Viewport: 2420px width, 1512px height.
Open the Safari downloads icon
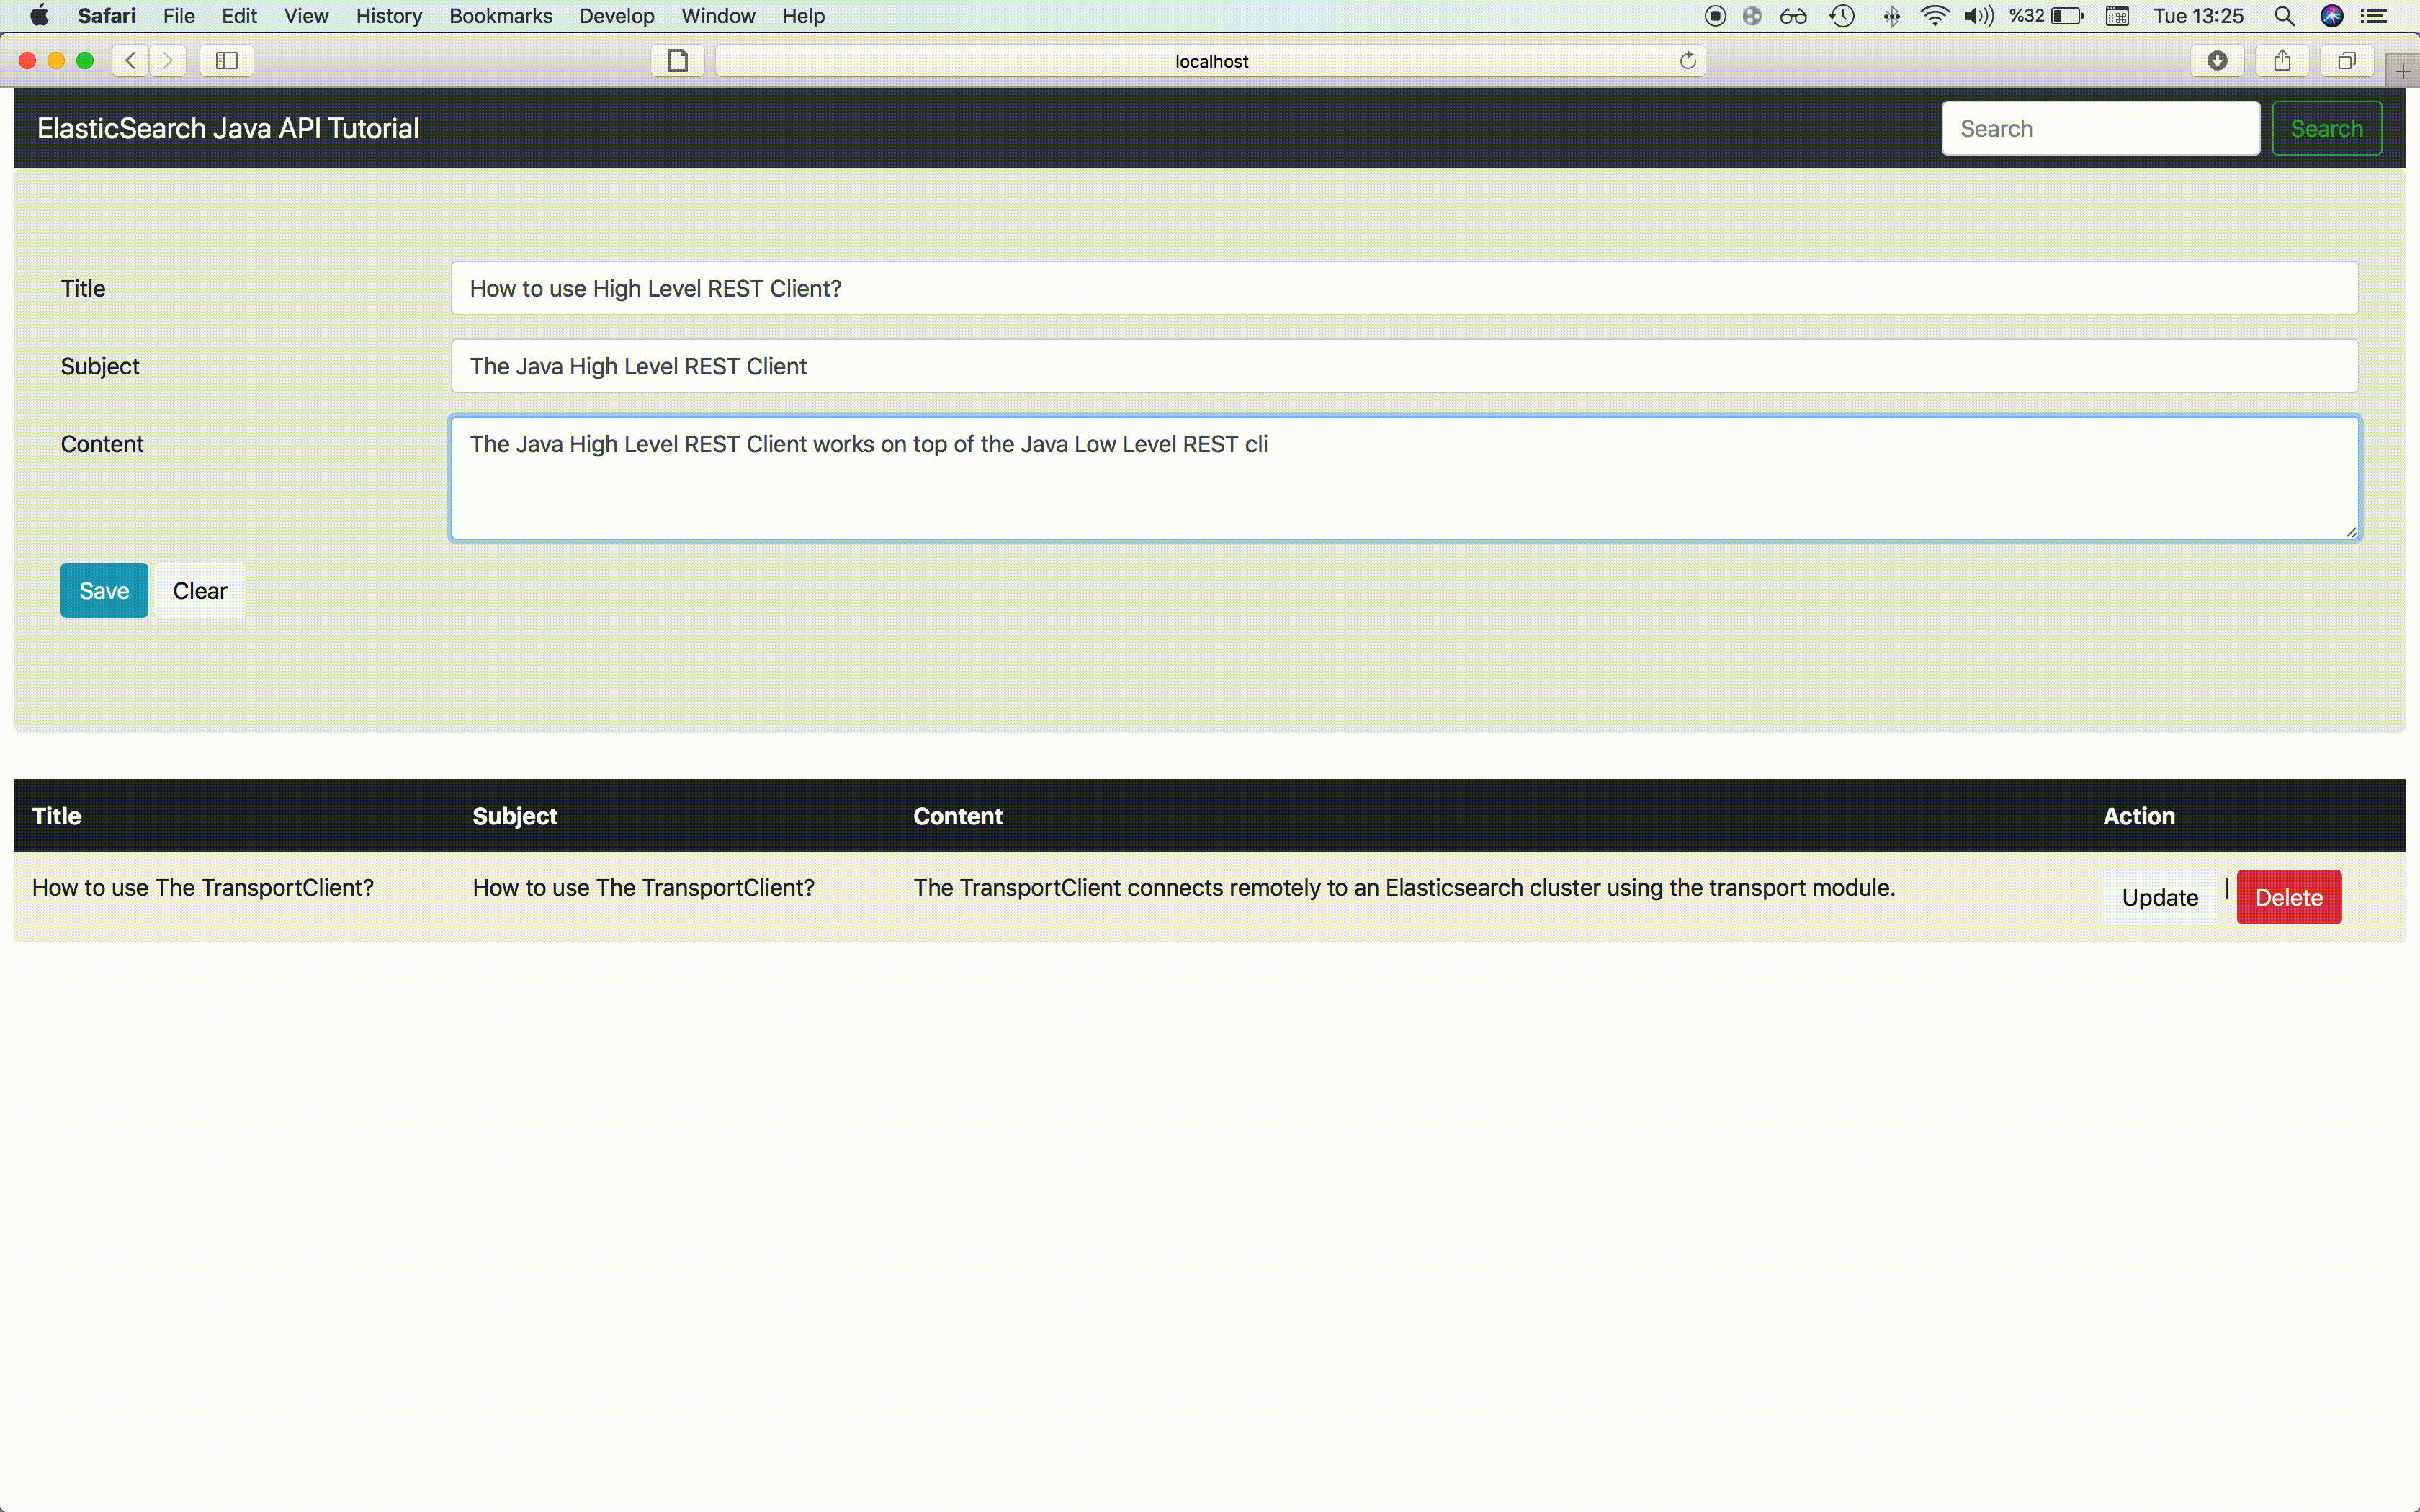tap(2217, 61)
